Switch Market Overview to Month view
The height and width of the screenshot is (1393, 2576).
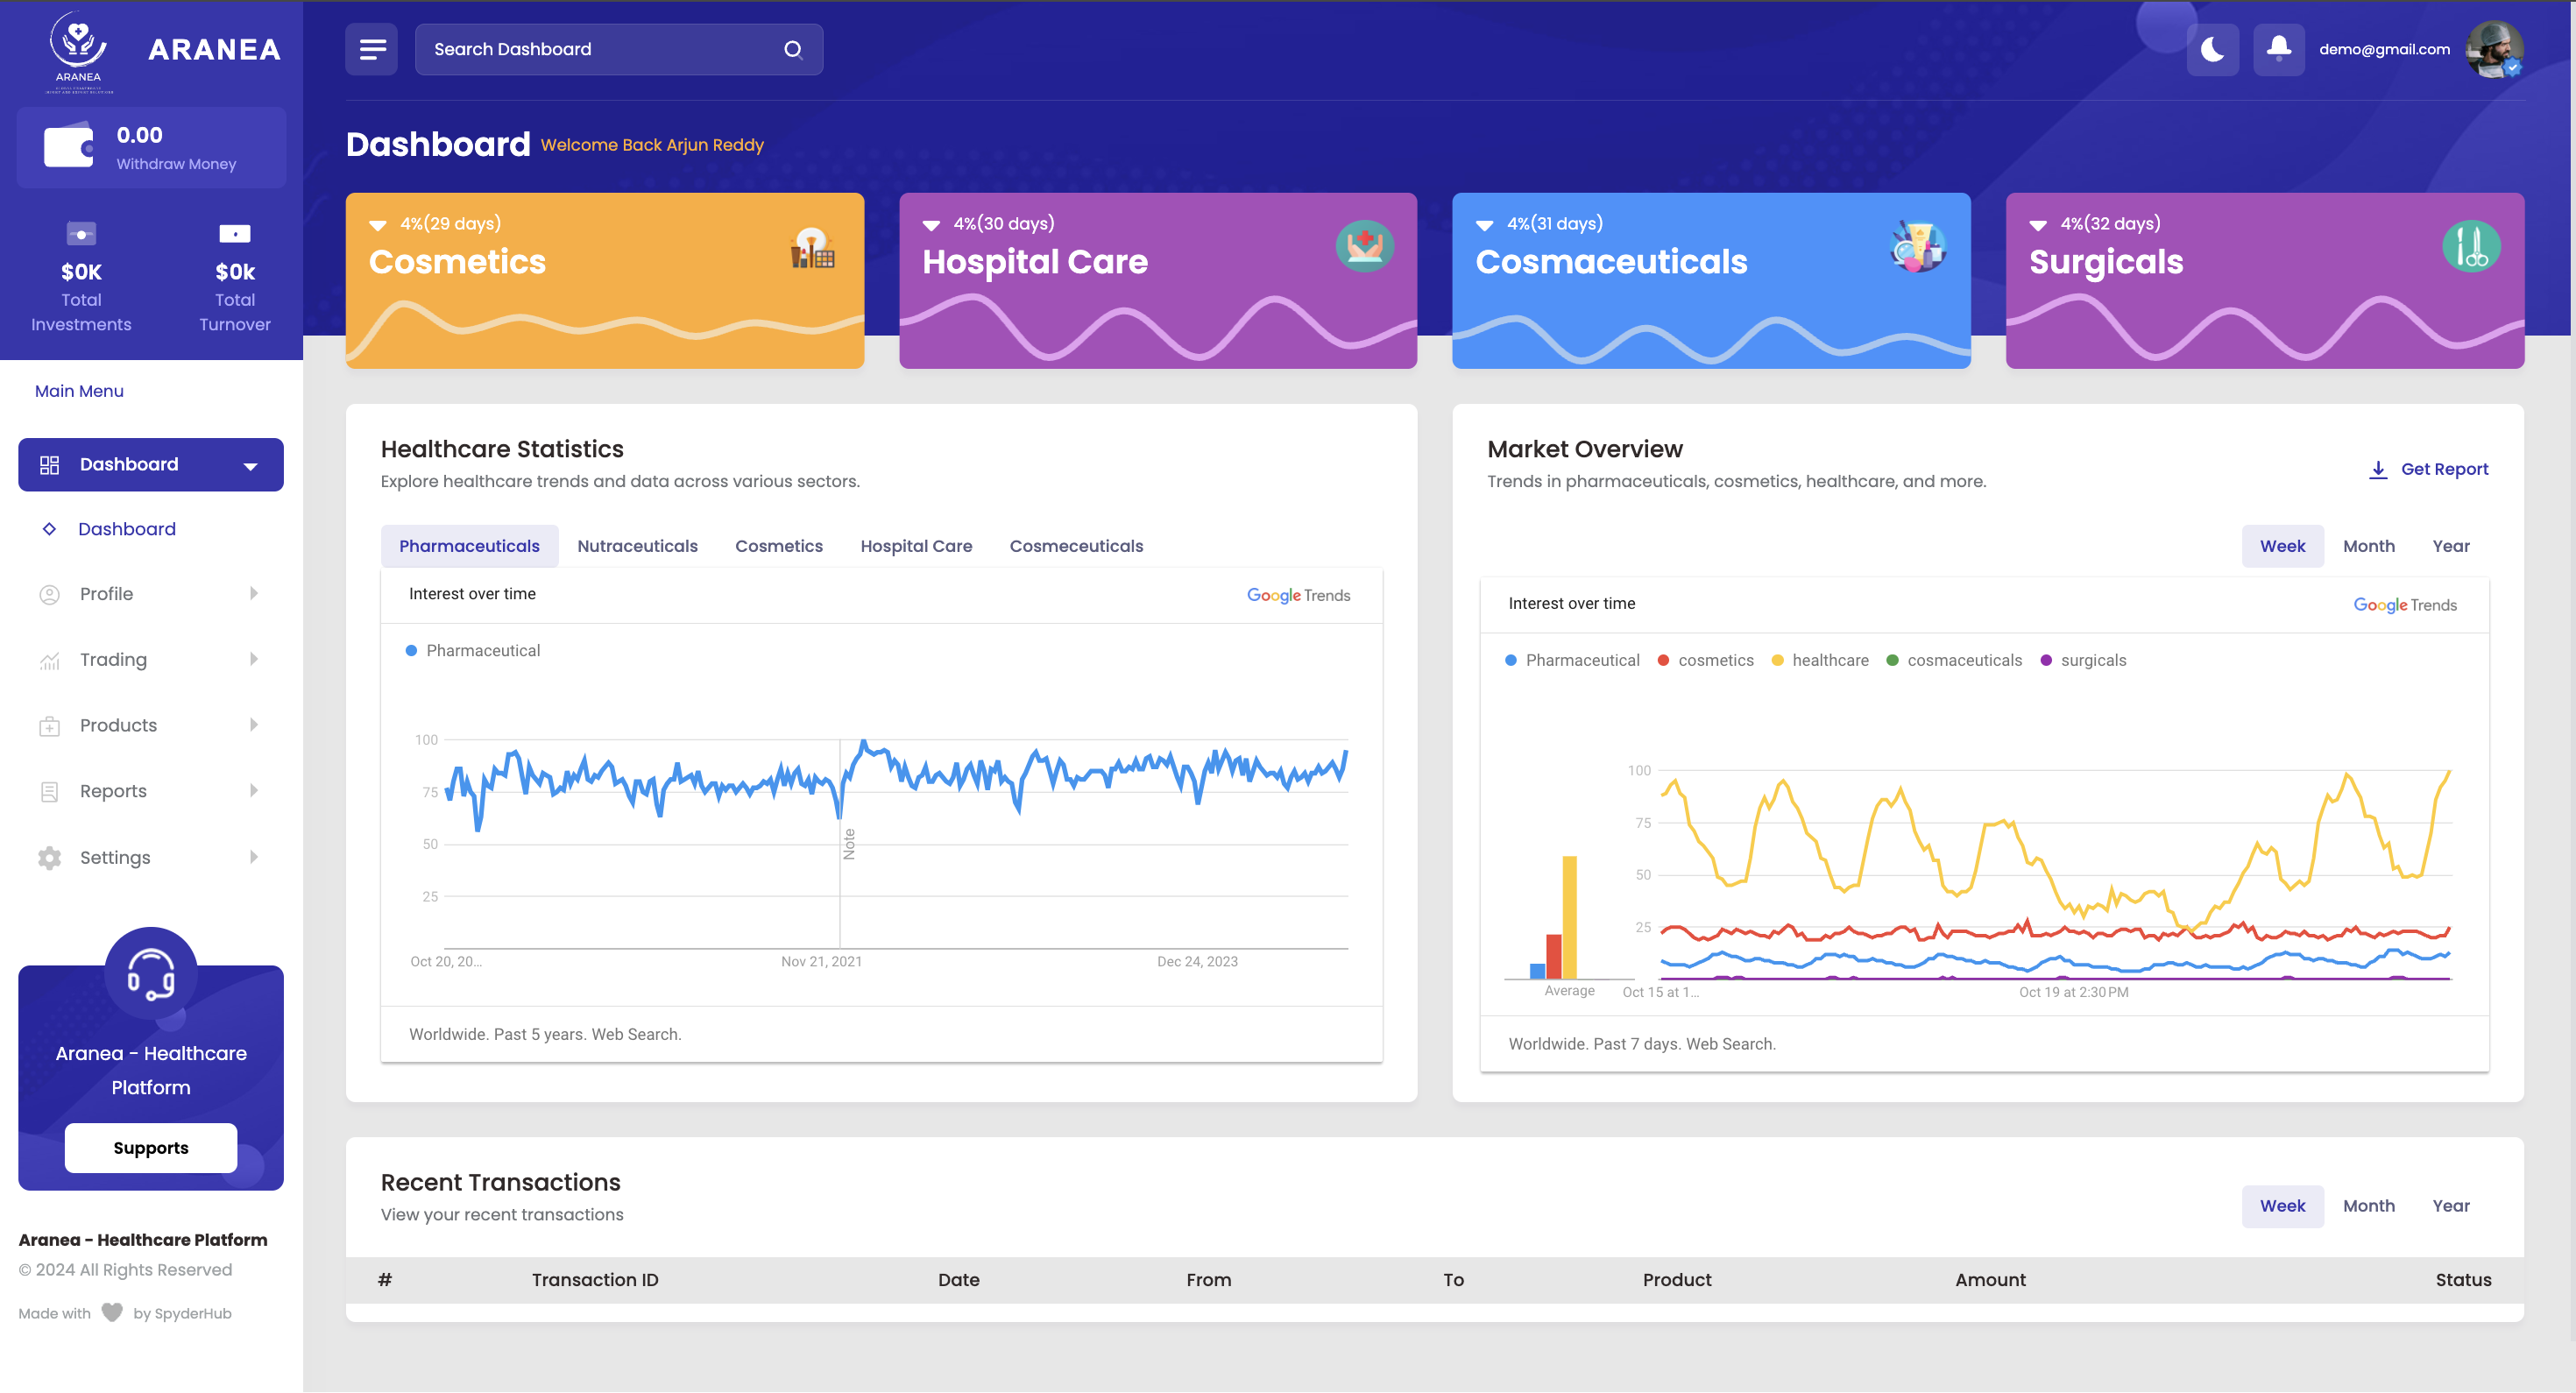[2368, 546]
